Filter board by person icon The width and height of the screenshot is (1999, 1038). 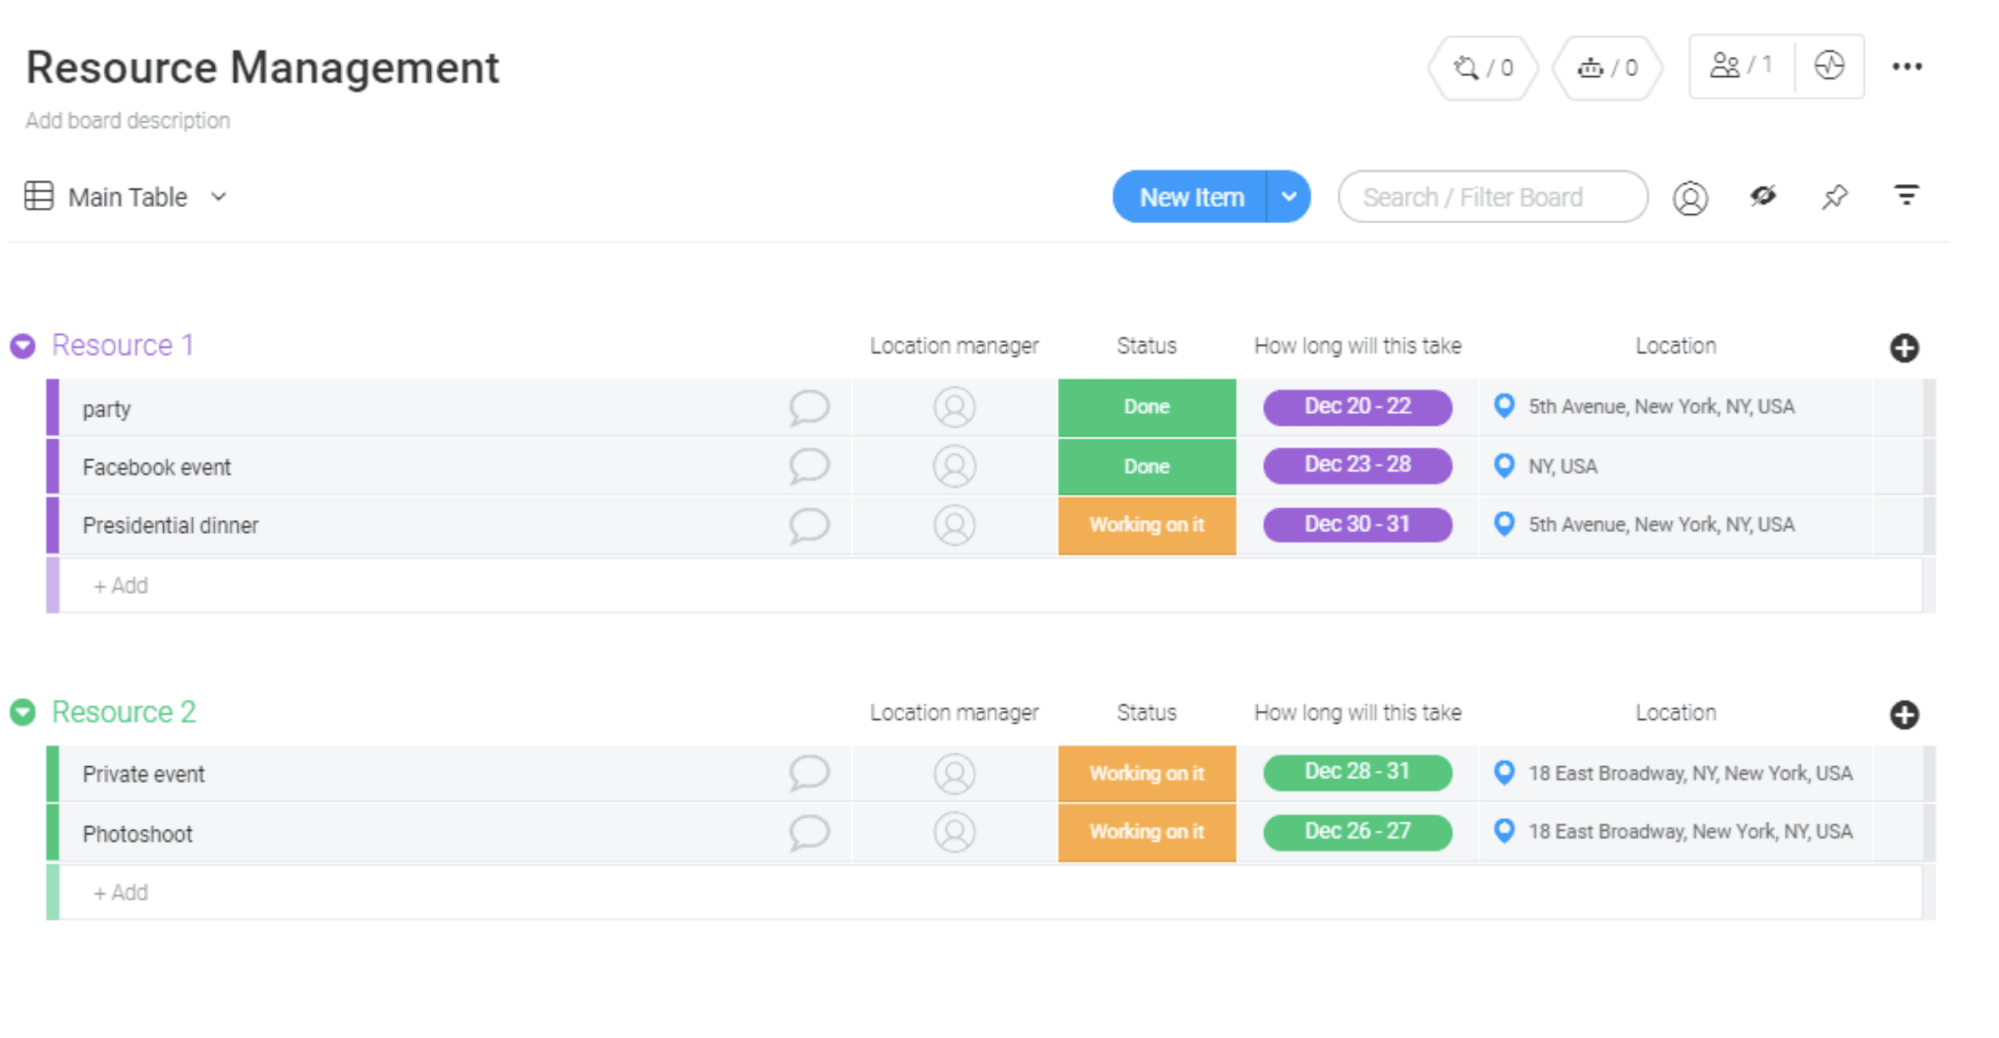1690,198
